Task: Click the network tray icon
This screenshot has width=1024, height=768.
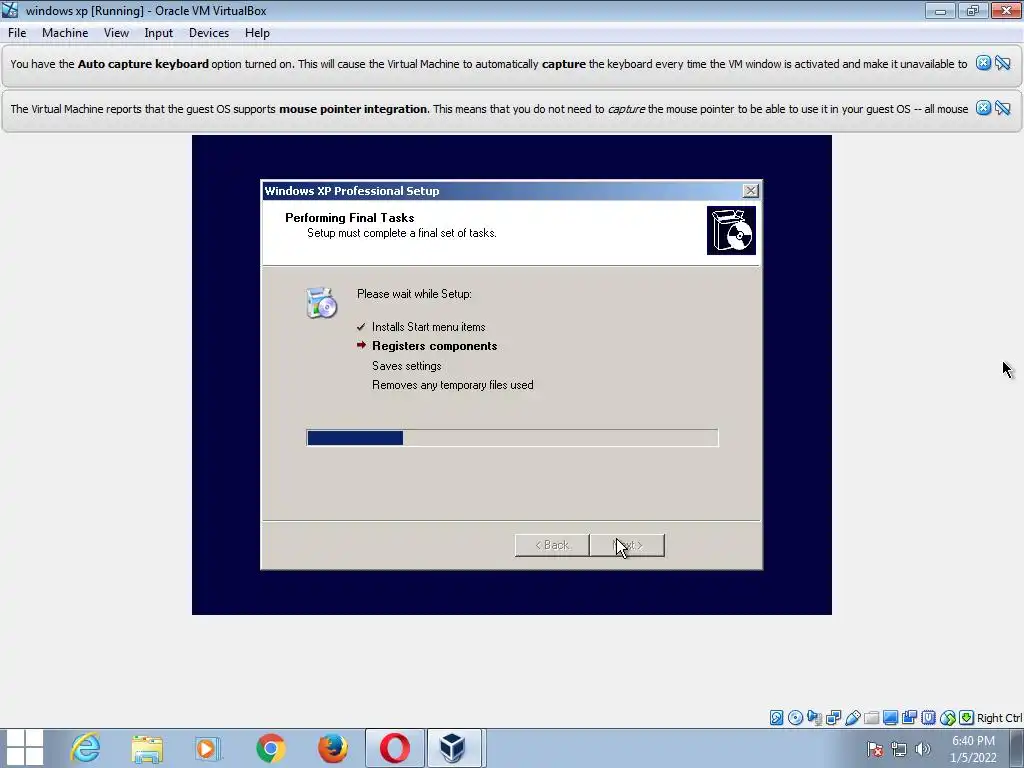Action: click(899, 750)
